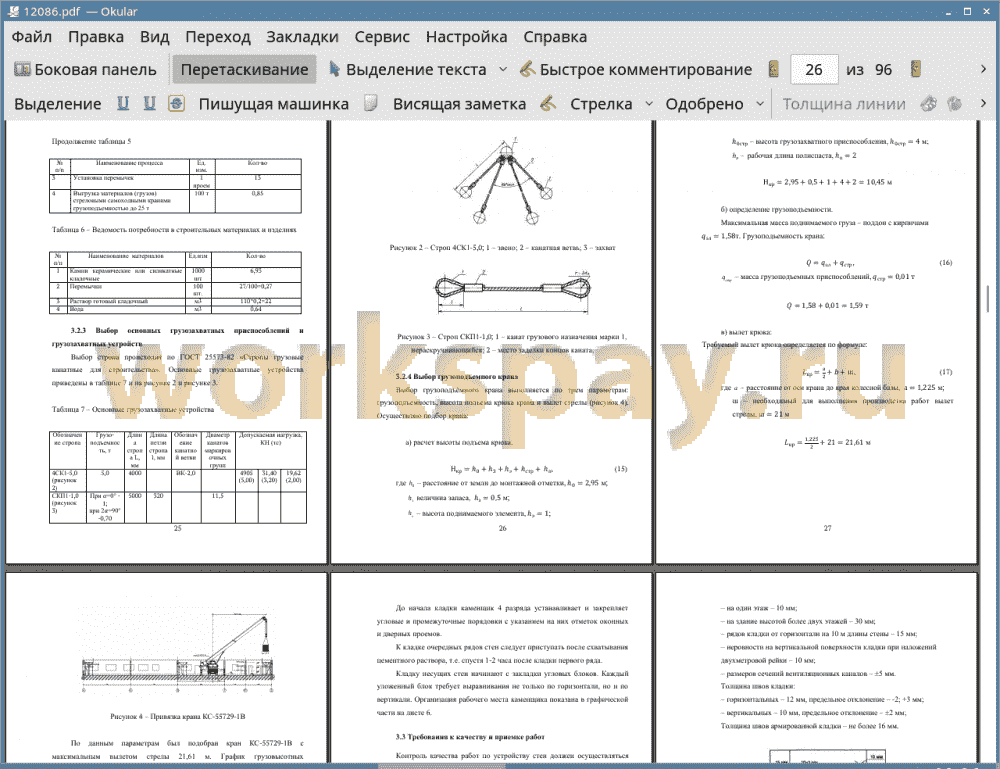The image size is (1000, 769).
Task: Click the total pages count 96
Action: point(883,70)
